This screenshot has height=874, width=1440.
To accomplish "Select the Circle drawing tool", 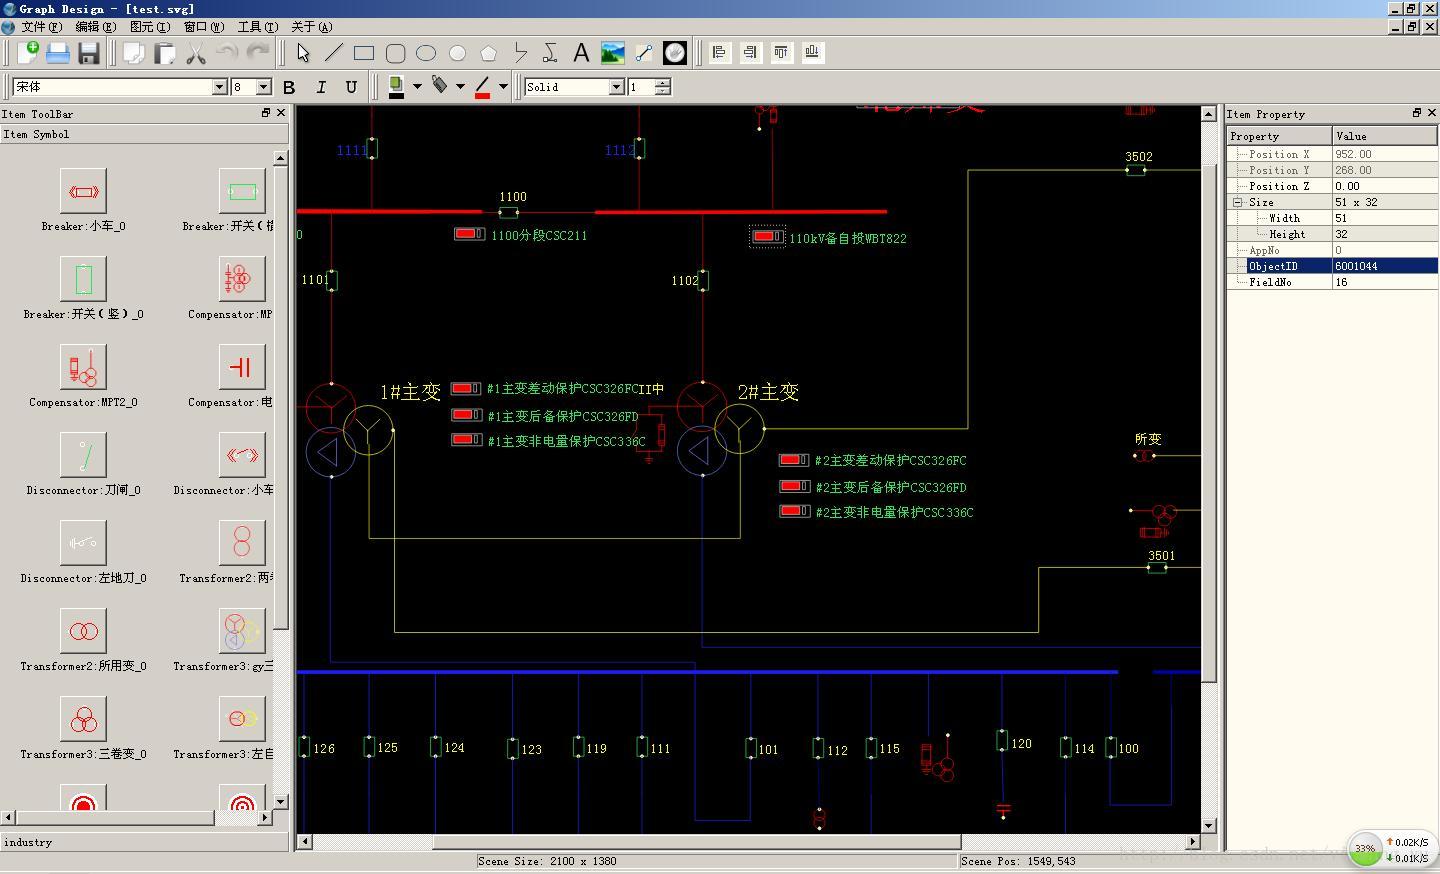I will coord(457,53).
